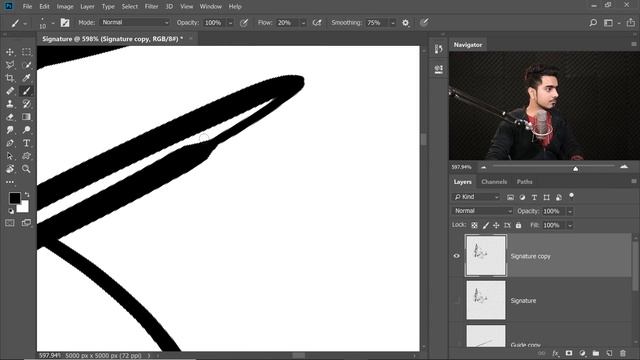Open the layer filter Kind dropdown
The image size is (640, 360).
(x=476, y=197)
